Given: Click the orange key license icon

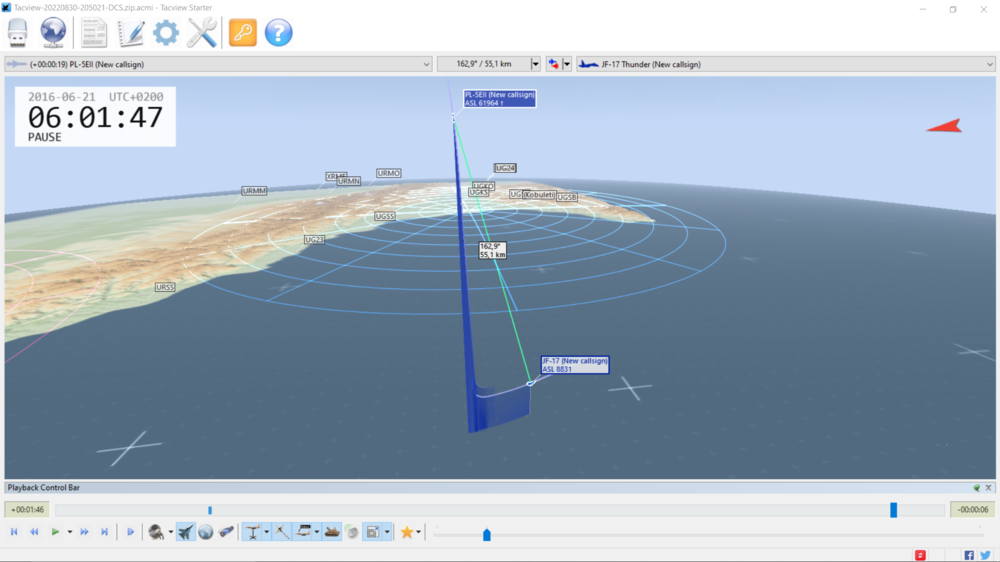Looking at the screenshot, I should 242,33.
